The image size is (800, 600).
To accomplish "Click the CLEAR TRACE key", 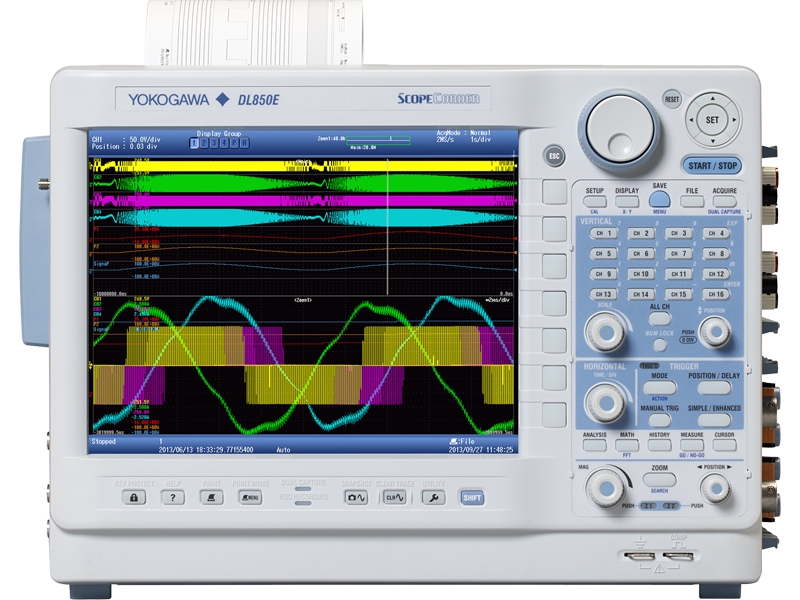I will coord(395,497).
